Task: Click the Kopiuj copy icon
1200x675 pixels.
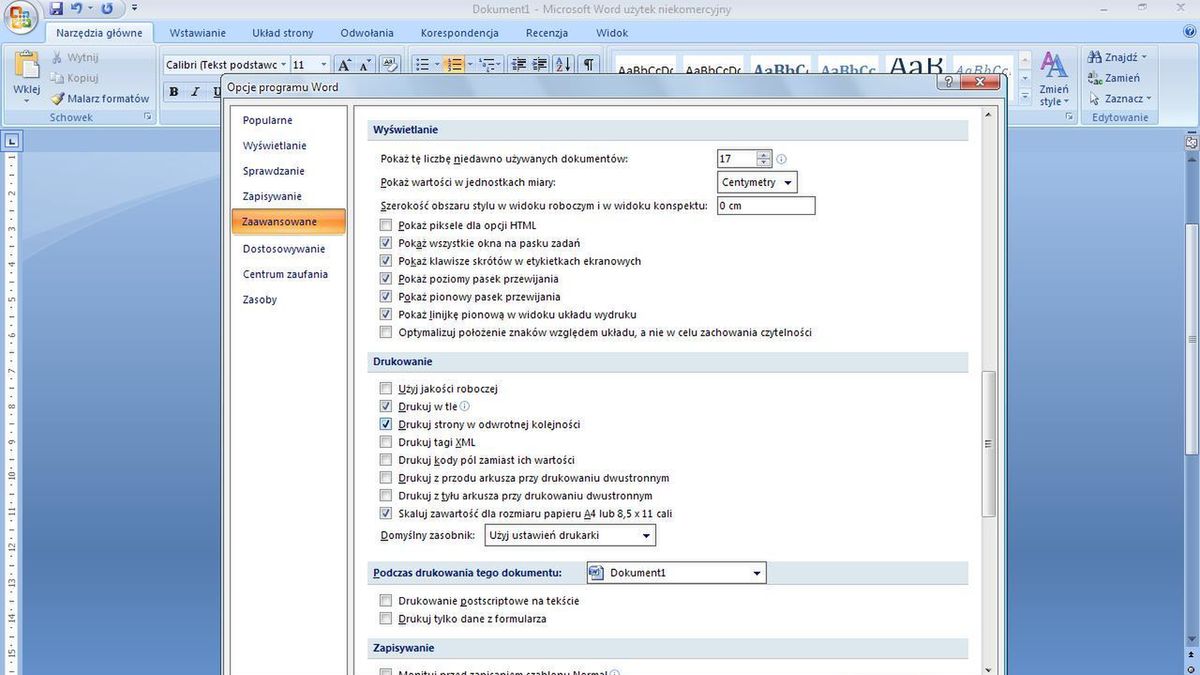Action: tap(58, 78)
